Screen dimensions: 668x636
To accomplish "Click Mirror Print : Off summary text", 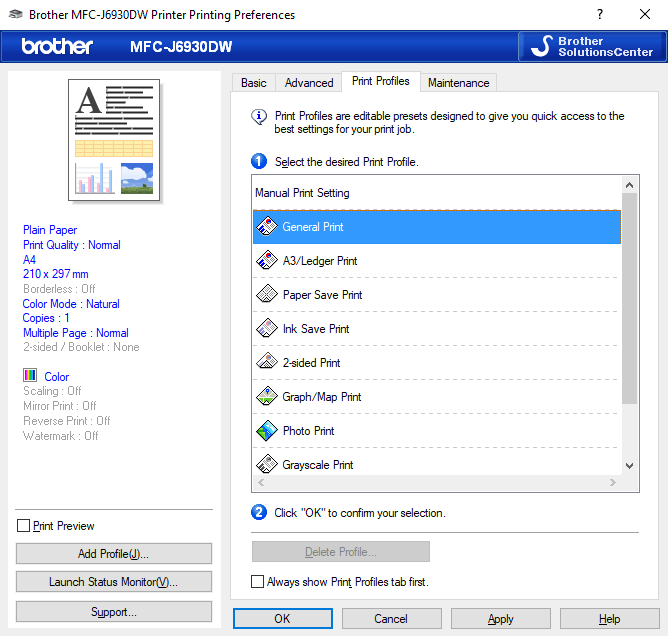I will pos(60,406).
